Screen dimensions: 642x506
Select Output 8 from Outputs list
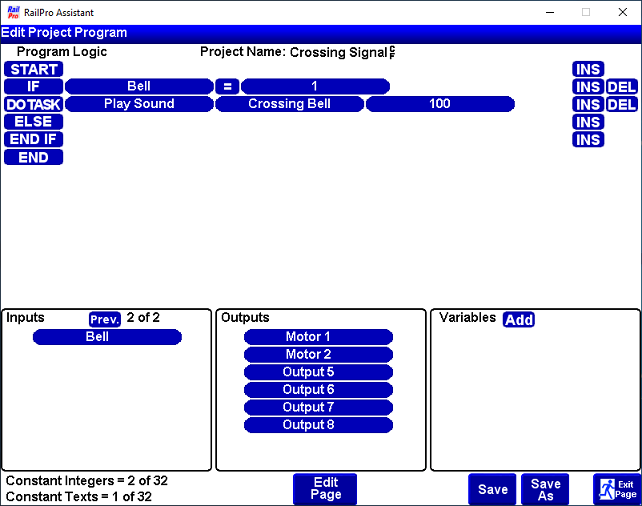pos(318,425)
